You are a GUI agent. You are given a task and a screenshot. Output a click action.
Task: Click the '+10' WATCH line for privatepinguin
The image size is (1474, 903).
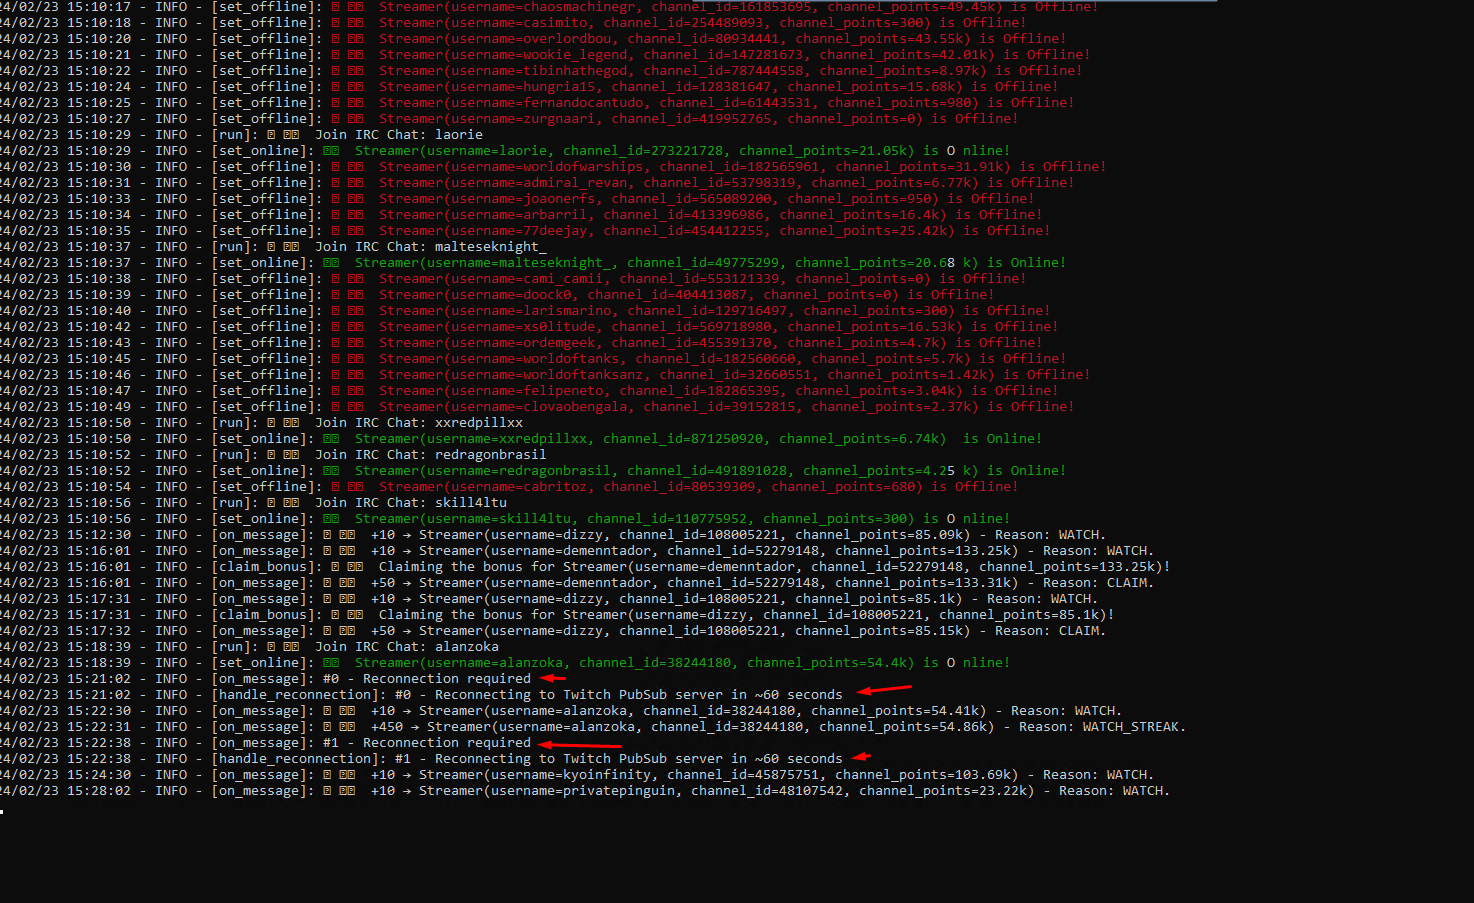tap(770, 791)
